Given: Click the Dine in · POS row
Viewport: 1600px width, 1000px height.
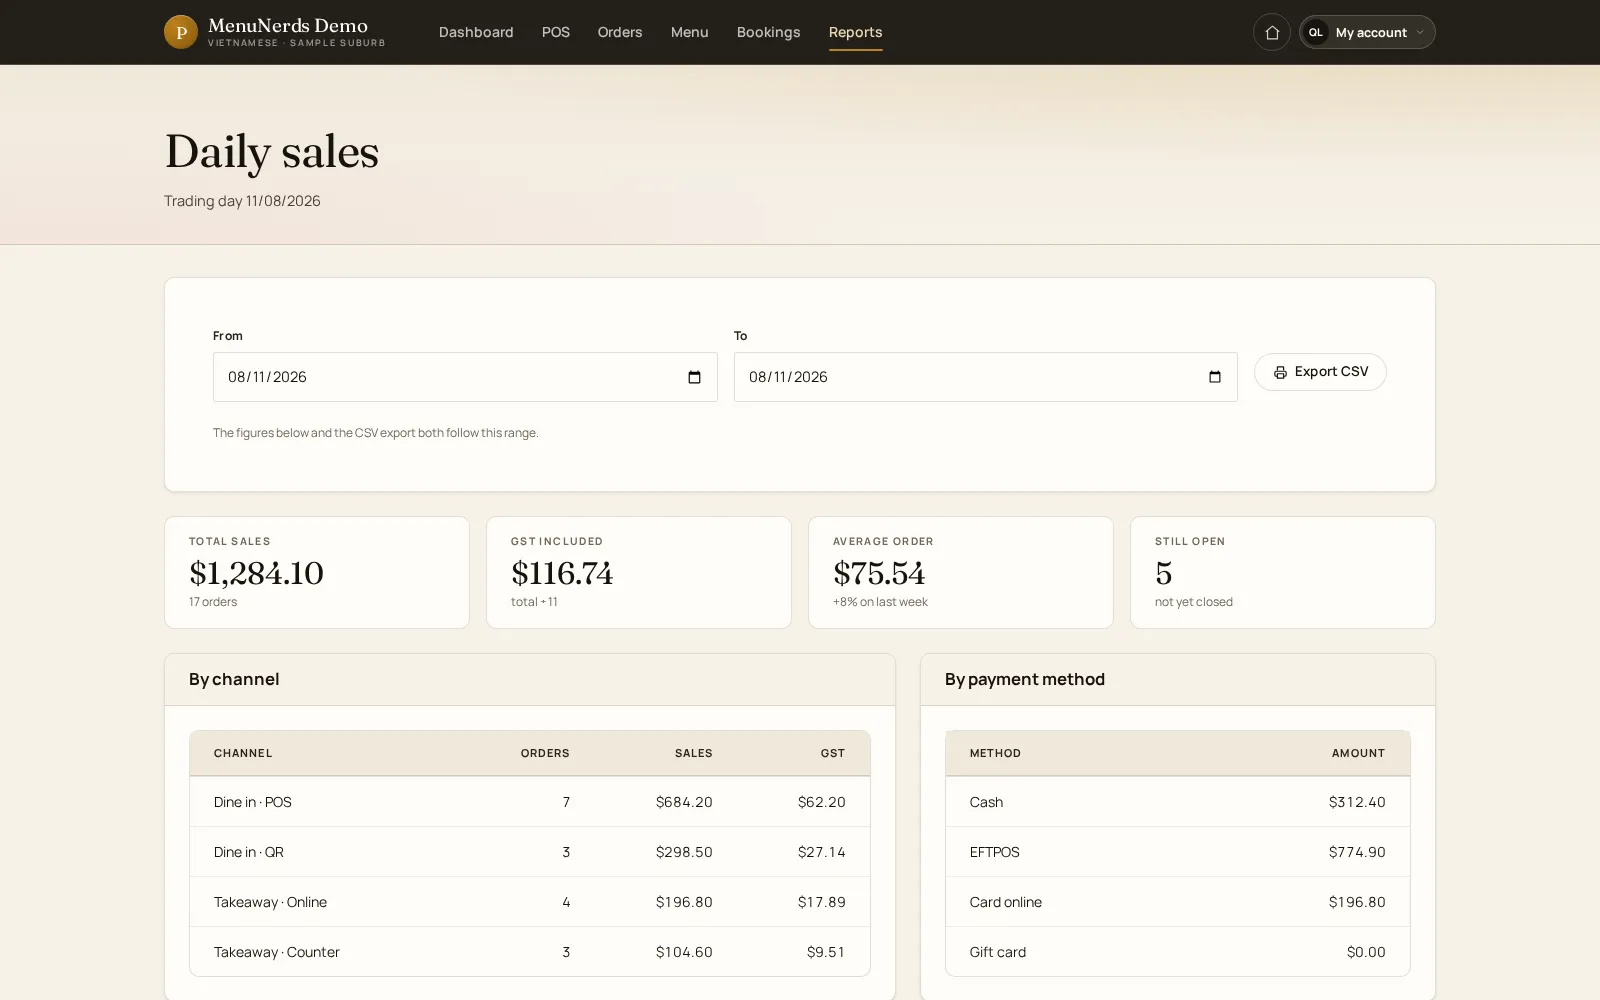Looking at the screenshot, I should point(530,802).
